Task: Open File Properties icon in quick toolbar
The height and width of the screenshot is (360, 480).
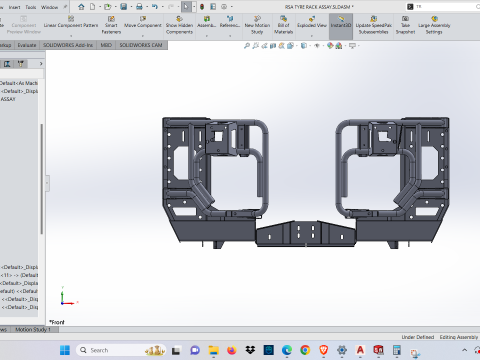Action: pyautogui.click(x=213, y=7)
